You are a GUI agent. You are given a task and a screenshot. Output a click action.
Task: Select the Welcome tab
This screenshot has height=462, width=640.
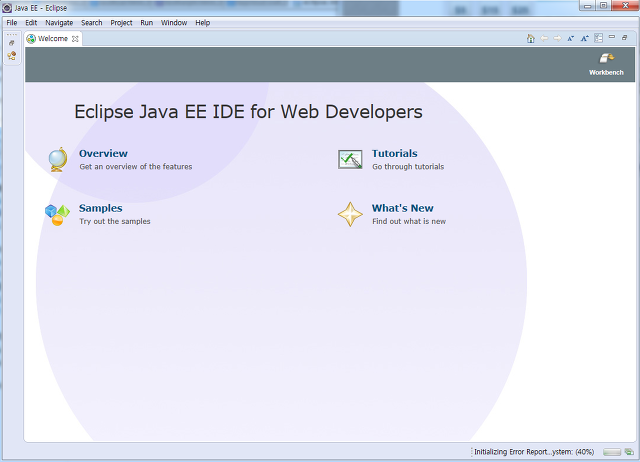click(53, 39)
